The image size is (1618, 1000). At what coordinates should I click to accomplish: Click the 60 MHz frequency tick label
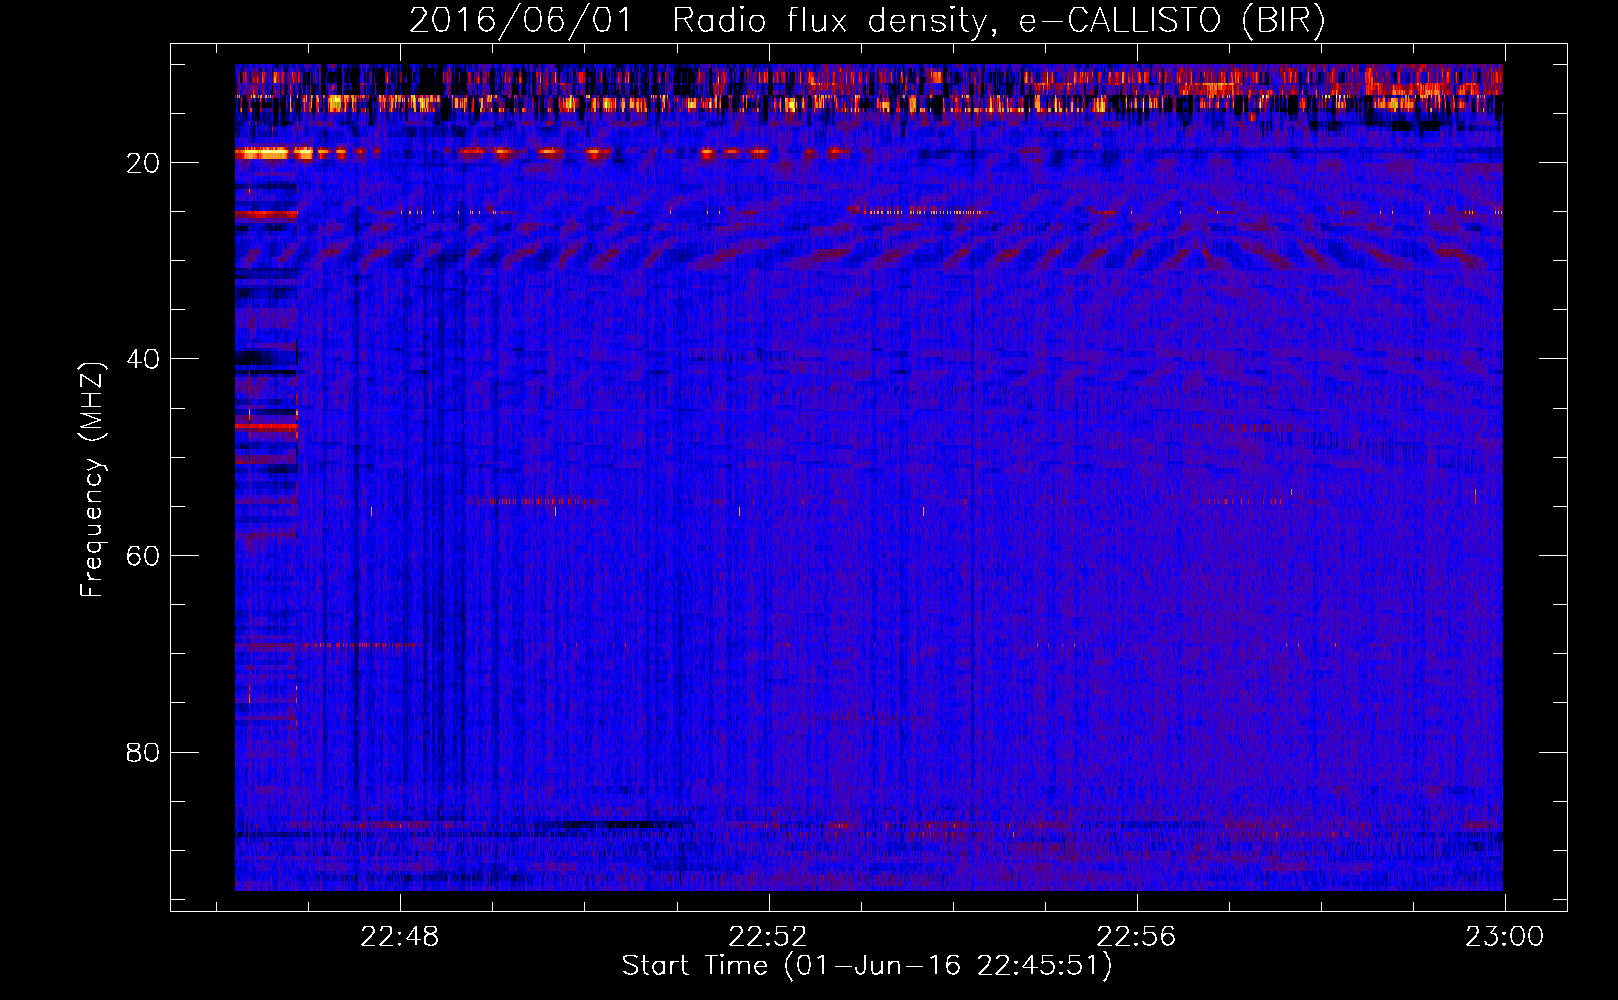click(x=144, y=556)
